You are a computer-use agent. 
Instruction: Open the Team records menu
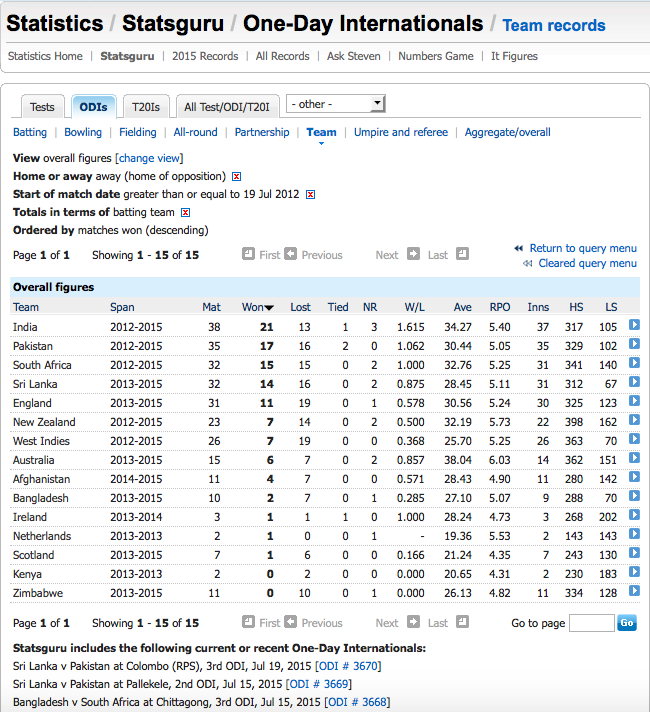click(x=321, y=132)
